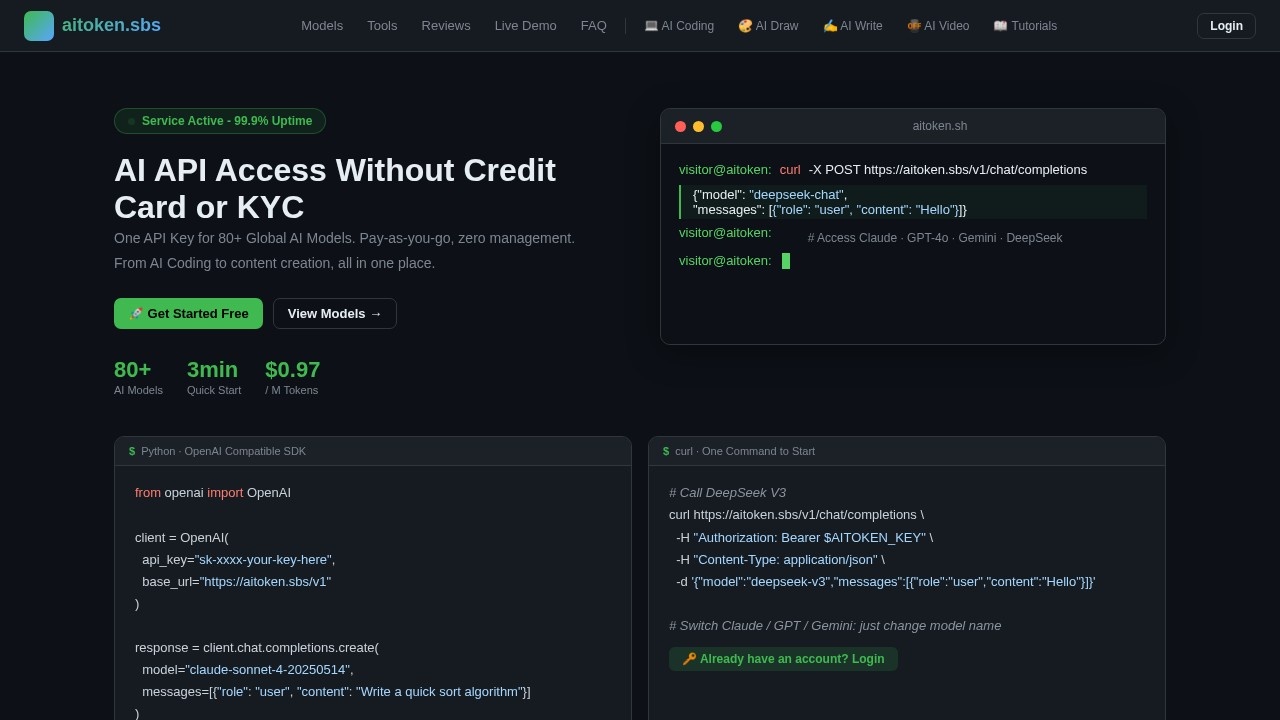The image size is (1280, 720).
Task: Click the aitoken.sbs gradient logo icon
Action: pyautogui.click(x=39, y=26)
